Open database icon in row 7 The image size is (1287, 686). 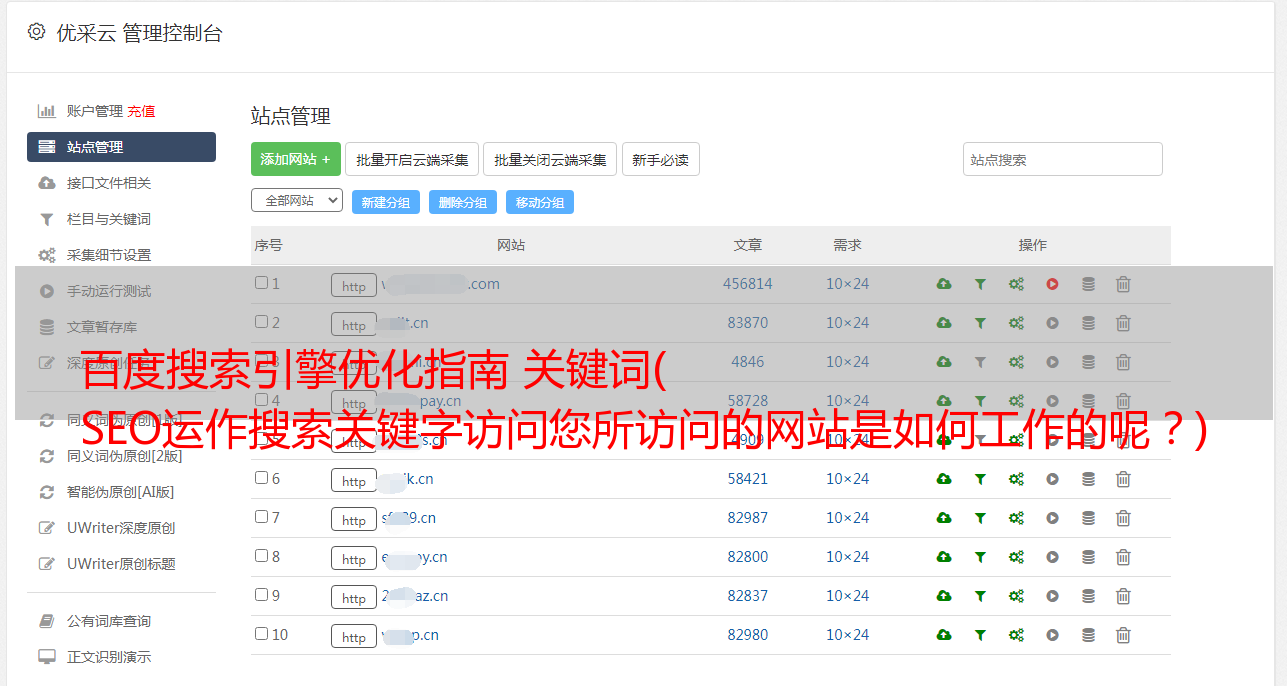(1088, 518)
